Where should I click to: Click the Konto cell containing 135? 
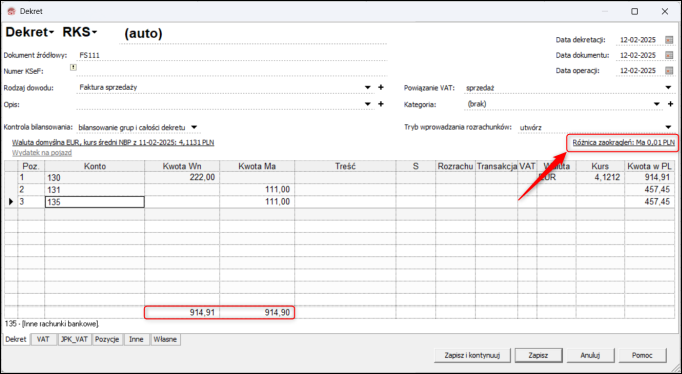tap(94, 202)
